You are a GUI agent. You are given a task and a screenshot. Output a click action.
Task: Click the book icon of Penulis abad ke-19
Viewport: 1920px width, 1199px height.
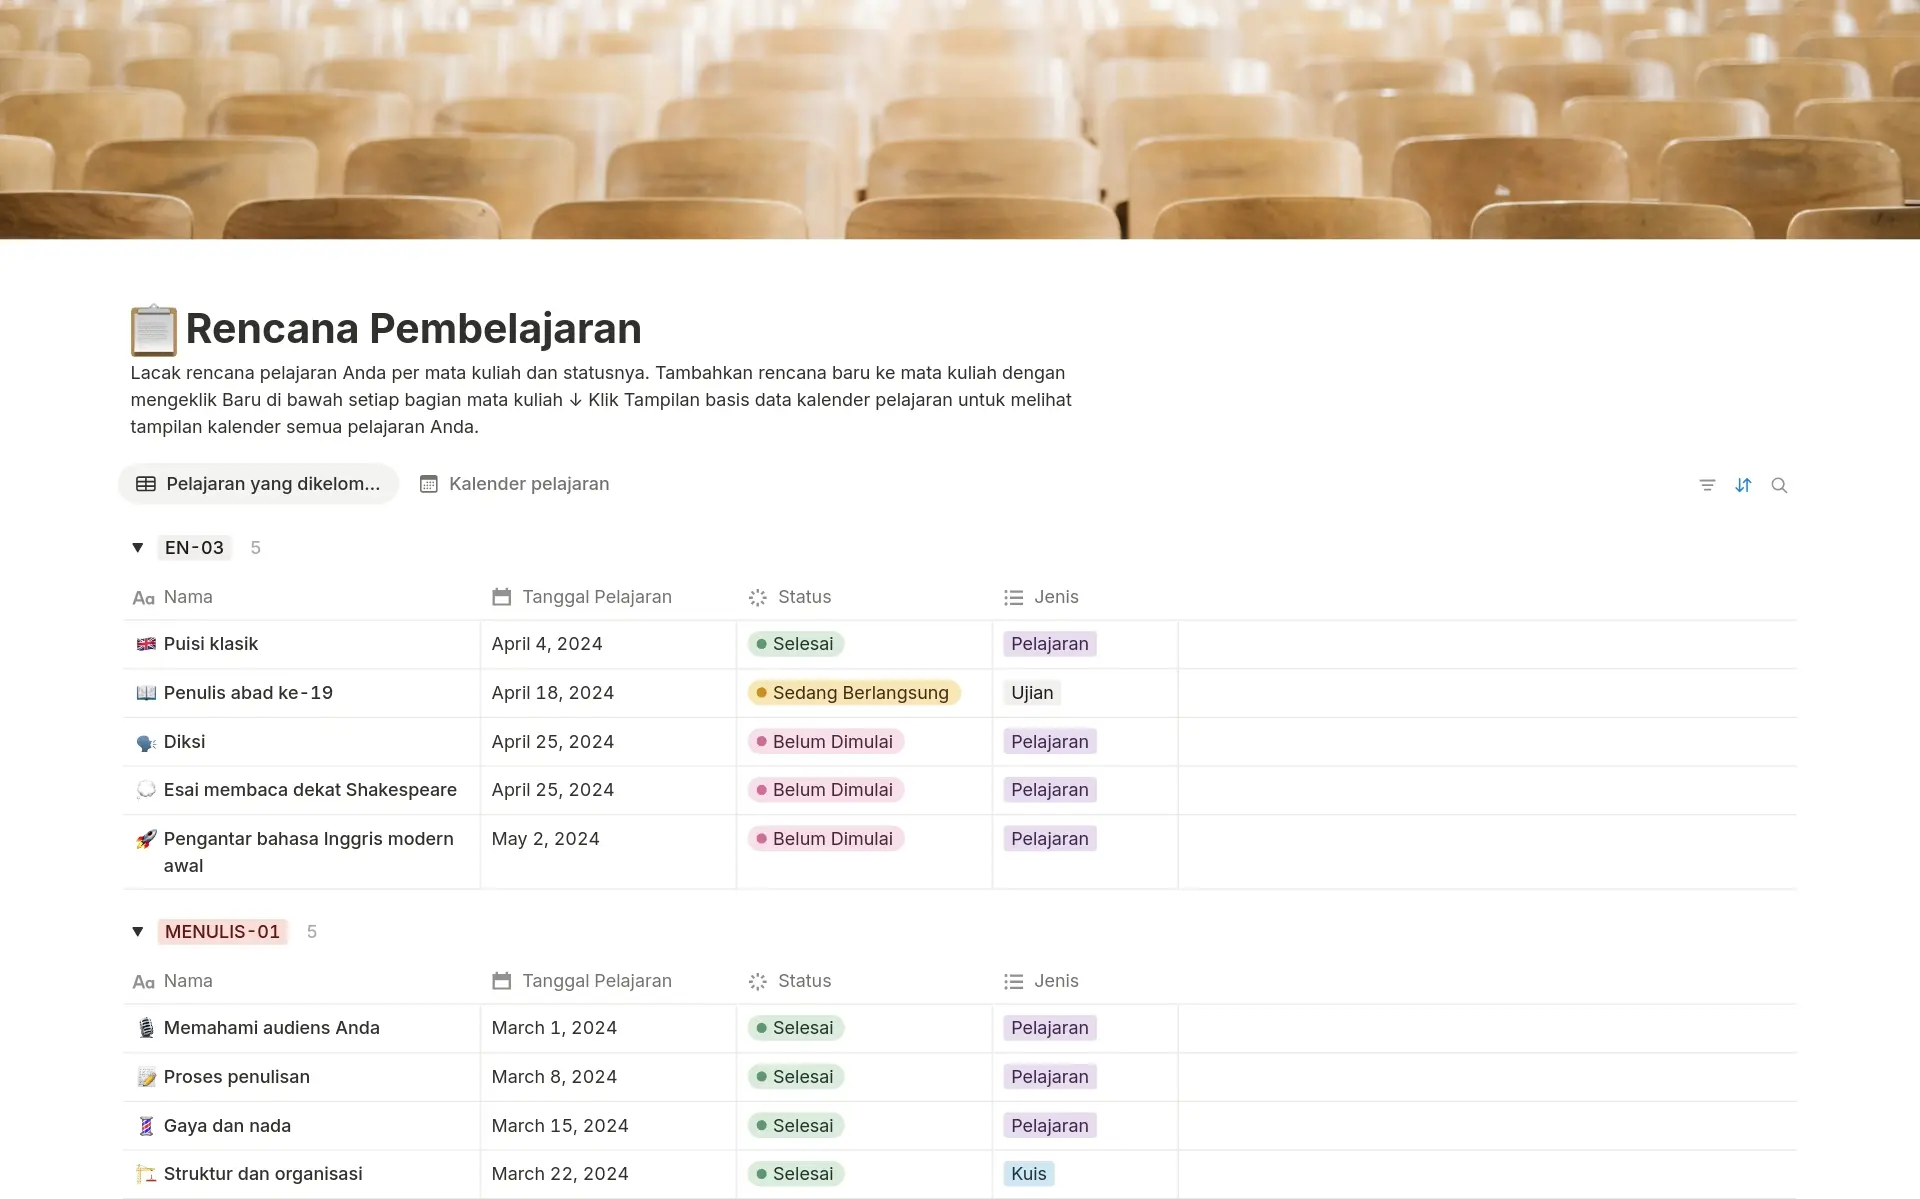pos(146,693)
